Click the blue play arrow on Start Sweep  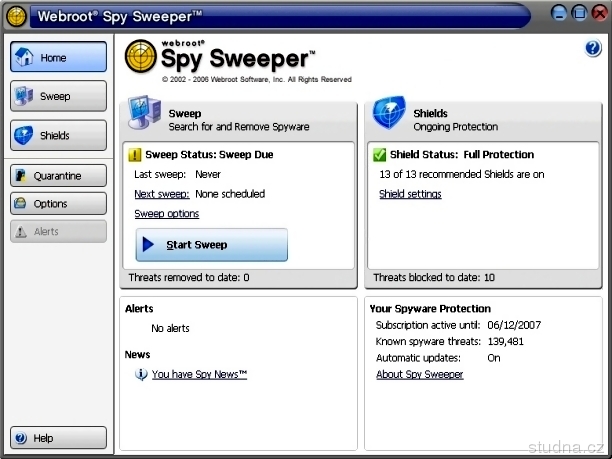148,245
